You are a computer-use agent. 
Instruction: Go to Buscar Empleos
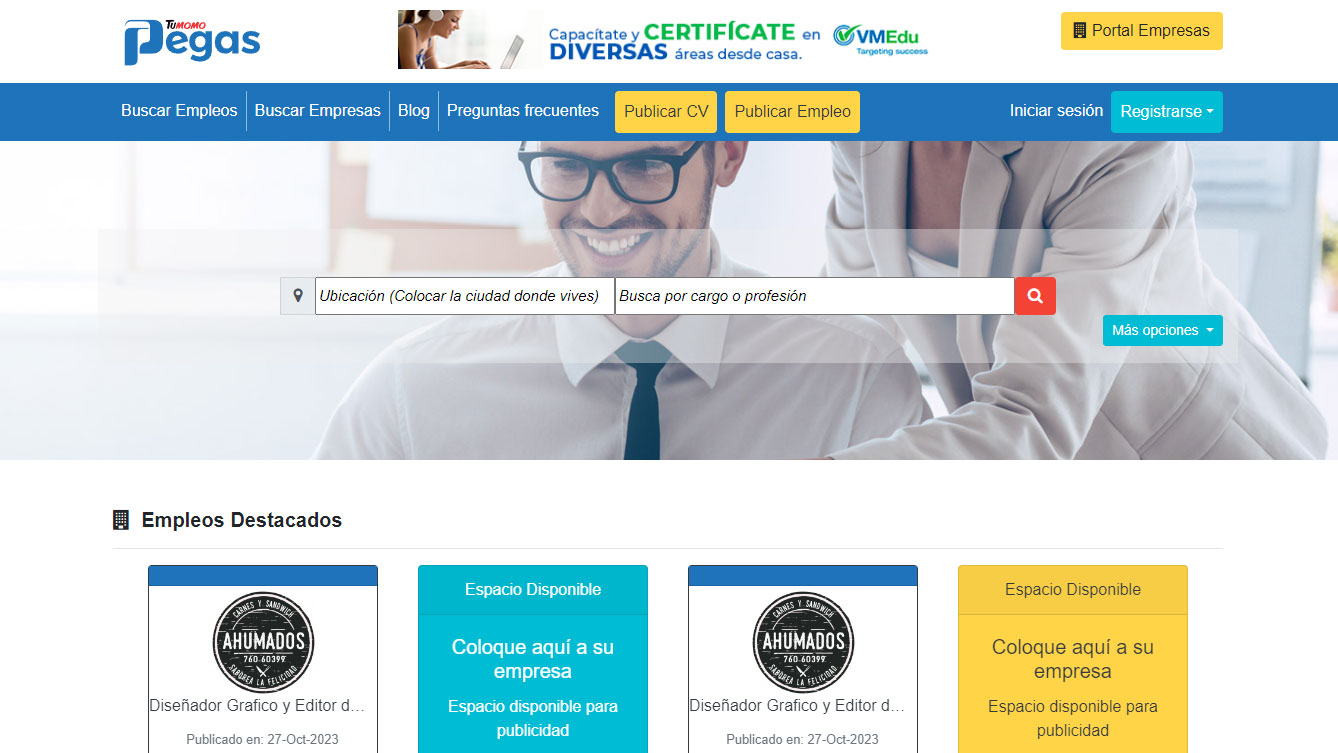point(179,111)
